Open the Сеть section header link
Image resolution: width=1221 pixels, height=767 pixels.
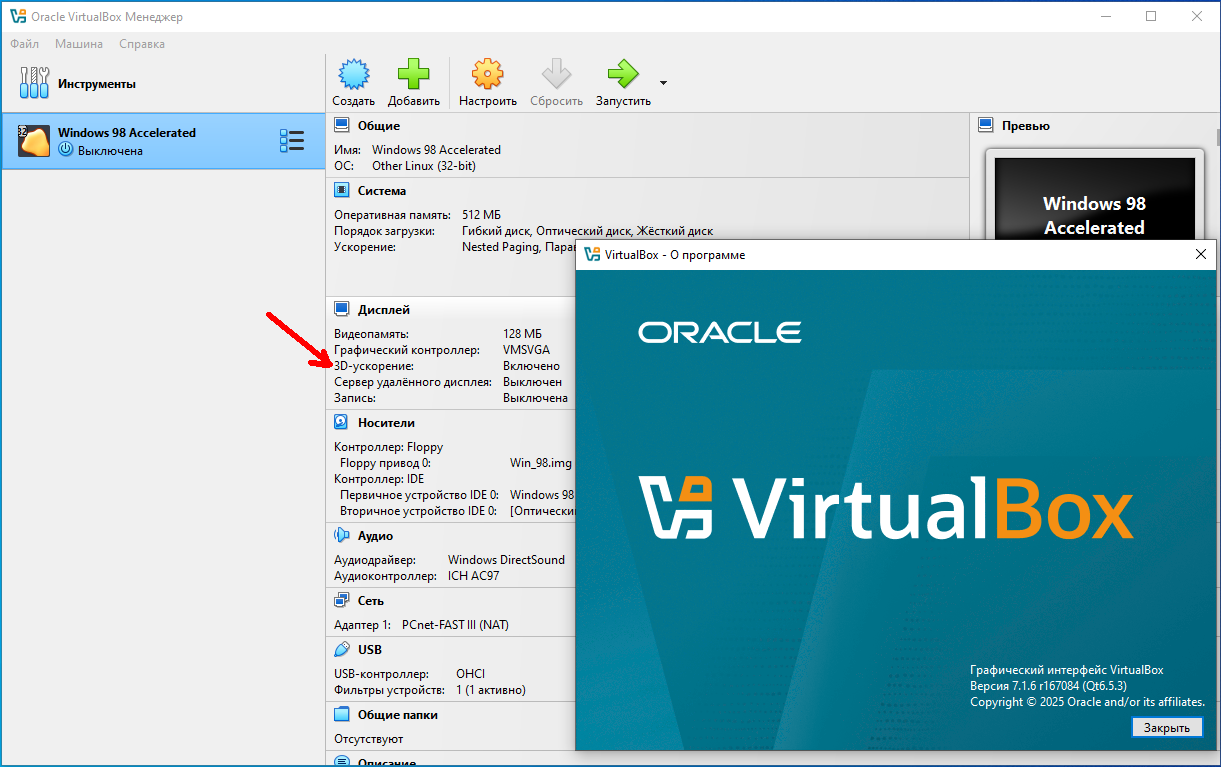click(371, 601)
